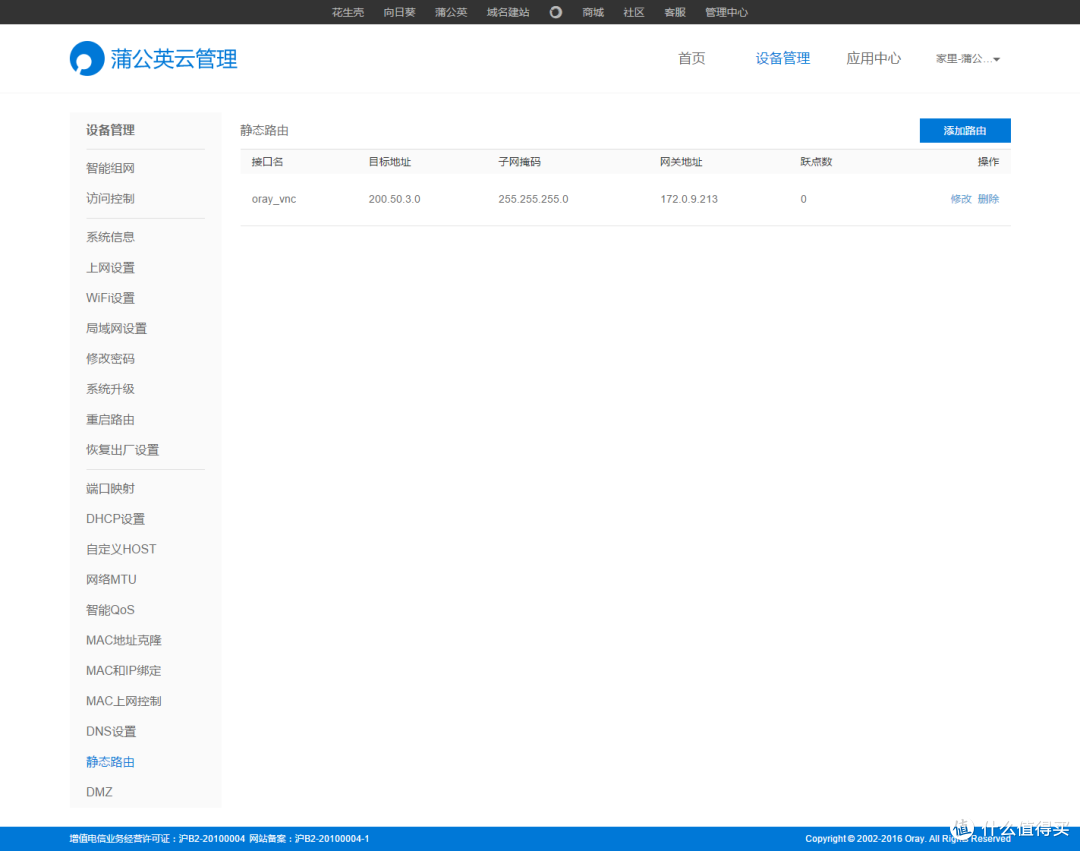Screen dimensions: 1080x851
Task: Open 网络MTU in the sidebar
Action: tap(111, 579)
